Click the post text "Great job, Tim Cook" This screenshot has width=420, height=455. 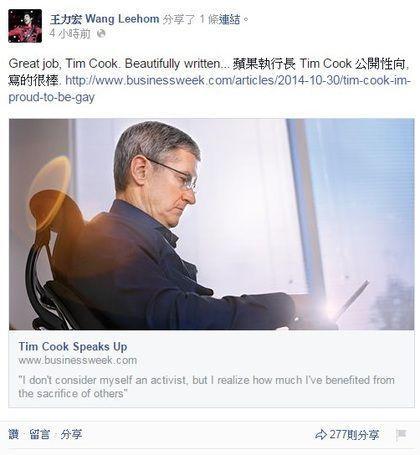point(63,63)
